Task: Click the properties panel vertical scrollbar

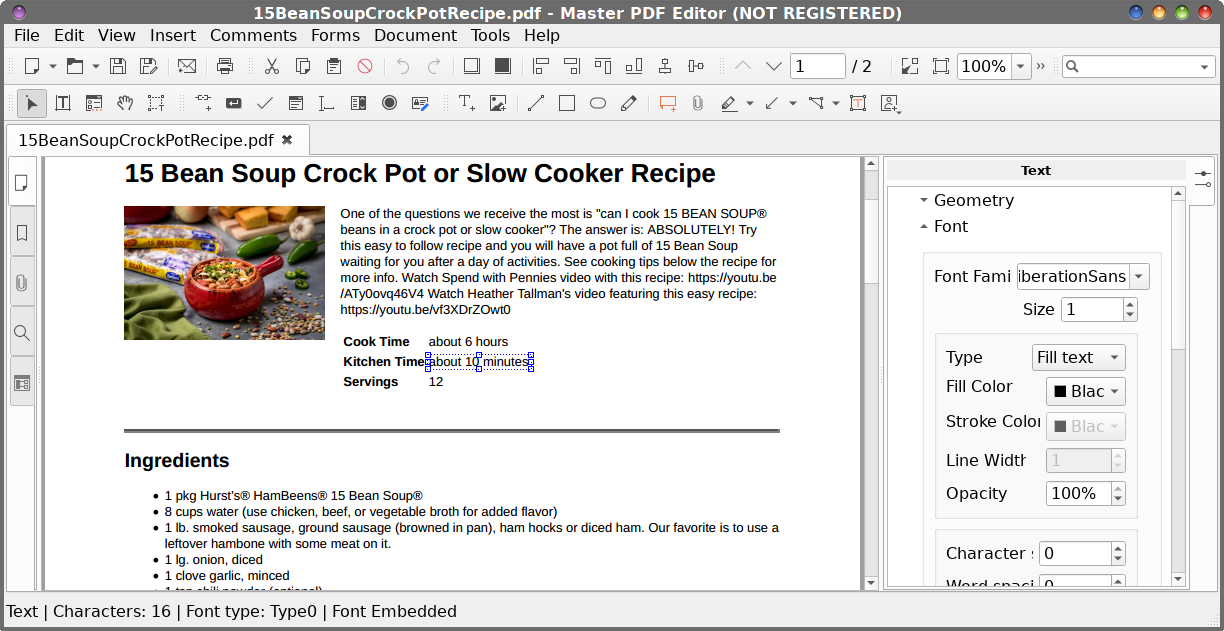Action: (x=1178, y=387)
